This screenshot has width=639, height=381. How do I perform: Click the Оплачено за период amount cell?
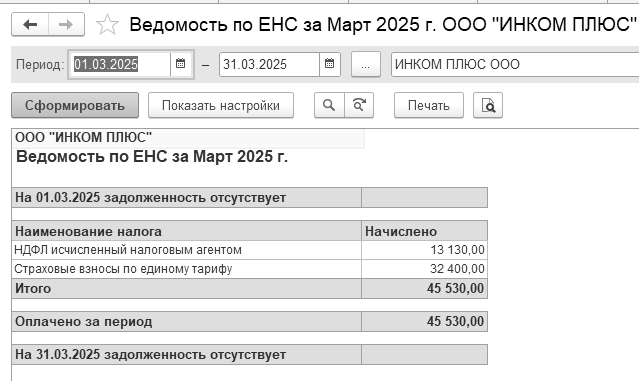click(424, 322)
